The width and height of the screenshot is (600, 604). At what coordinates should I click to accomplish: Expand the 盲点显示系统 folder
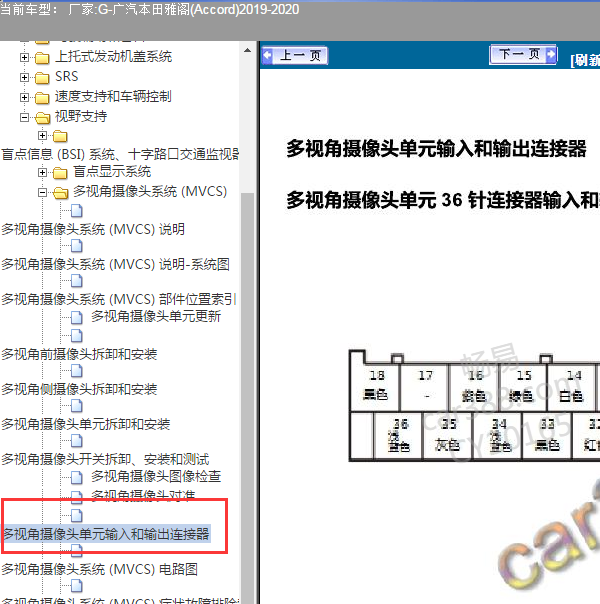point(42,173)
